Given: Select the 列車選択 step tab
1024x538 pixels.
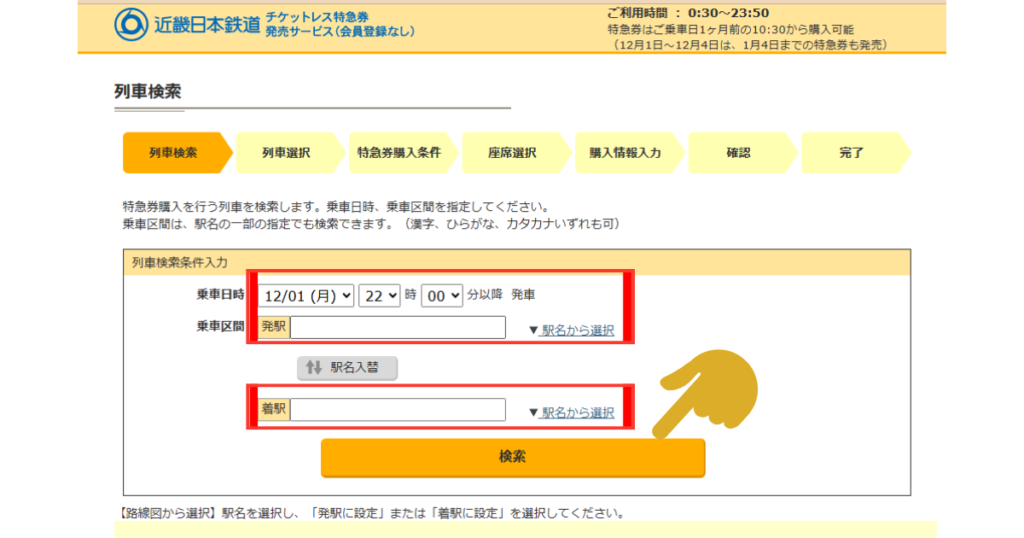Looking at the screenshot, I should tap(286, 153).
